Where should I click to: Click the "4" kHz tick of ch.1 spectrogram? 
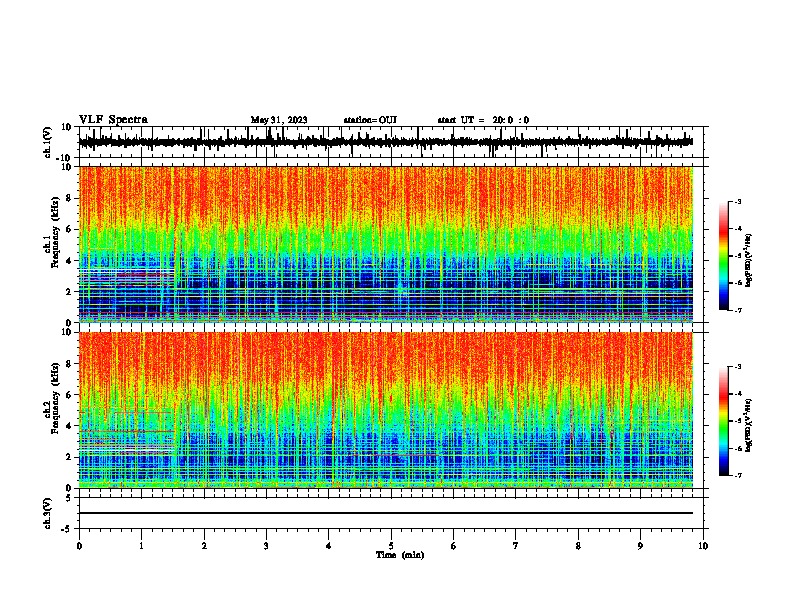[x=69, y=261]
